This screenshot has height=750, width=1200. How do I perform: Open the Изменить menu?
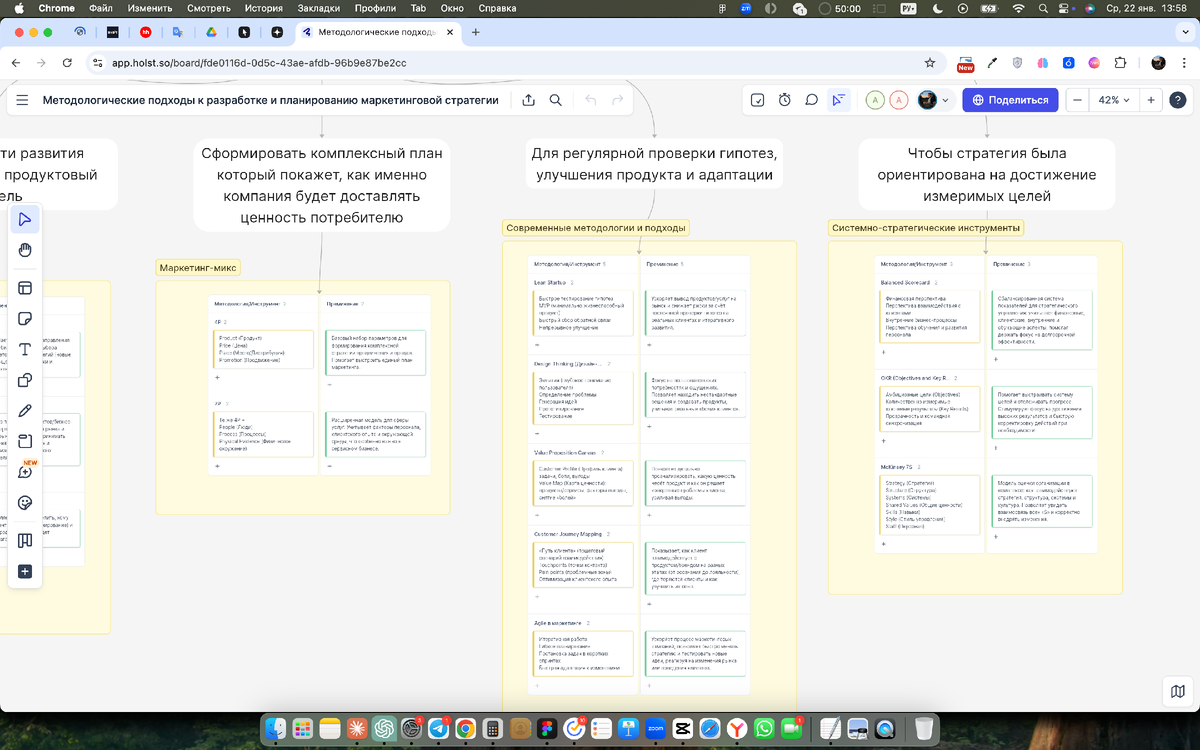coord(150,8)
